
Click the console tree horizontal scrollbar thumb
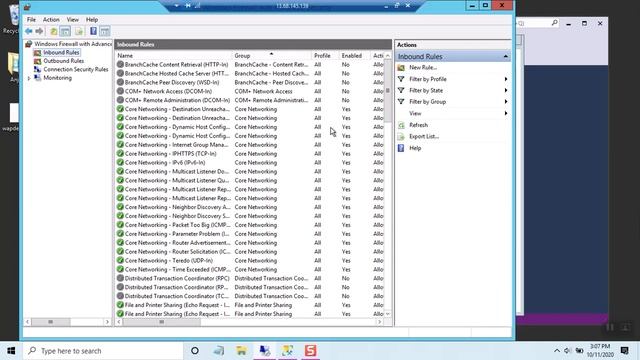click(x=51, y=322)
